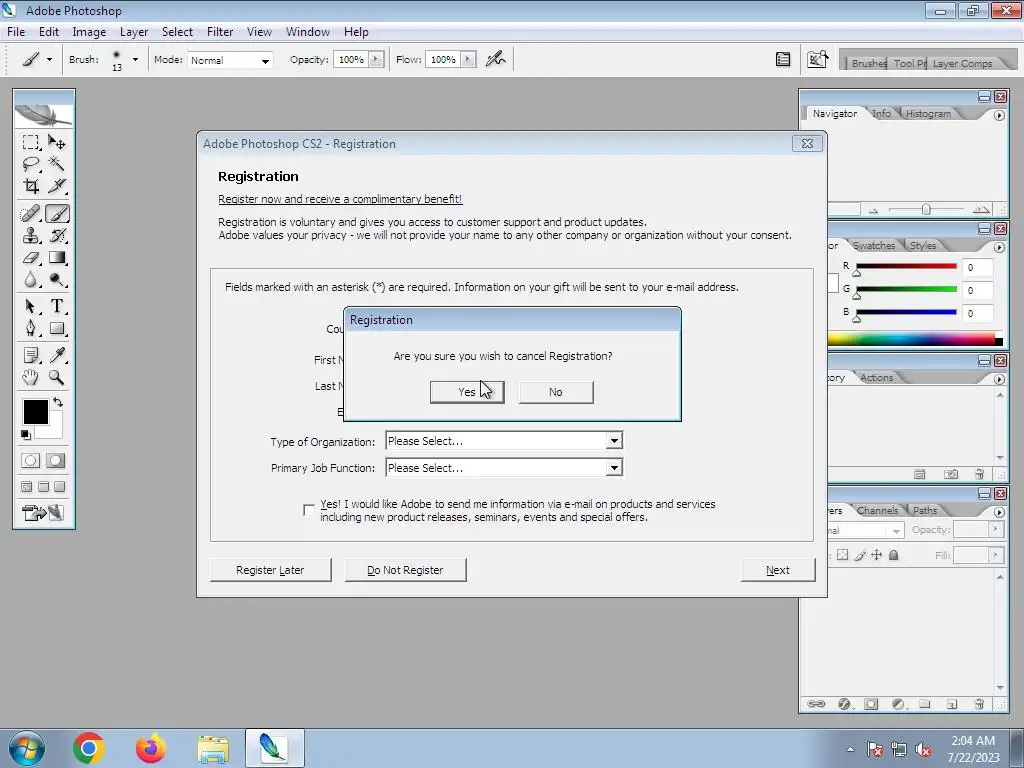Select the Slice tool
Screen dimensions: 1024x768
57,186
